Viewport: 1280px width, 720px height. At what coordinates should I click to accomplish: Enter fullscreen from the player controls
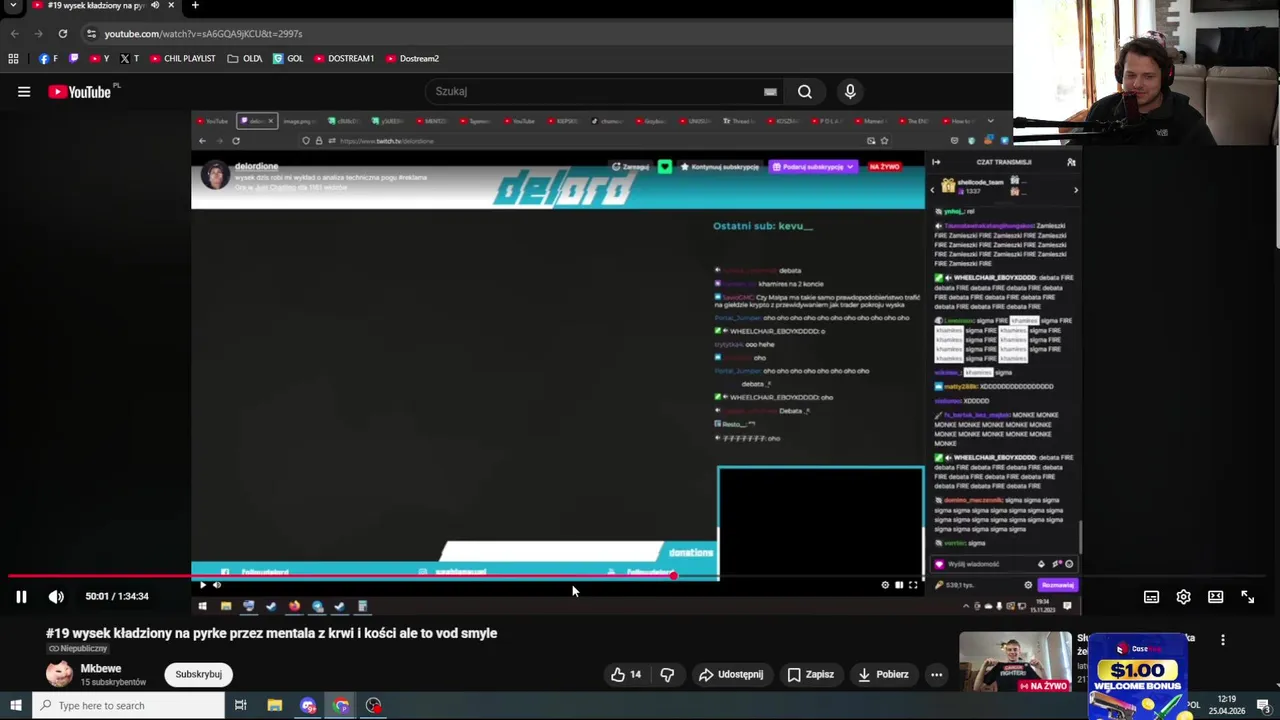[x=1248, y=597]
